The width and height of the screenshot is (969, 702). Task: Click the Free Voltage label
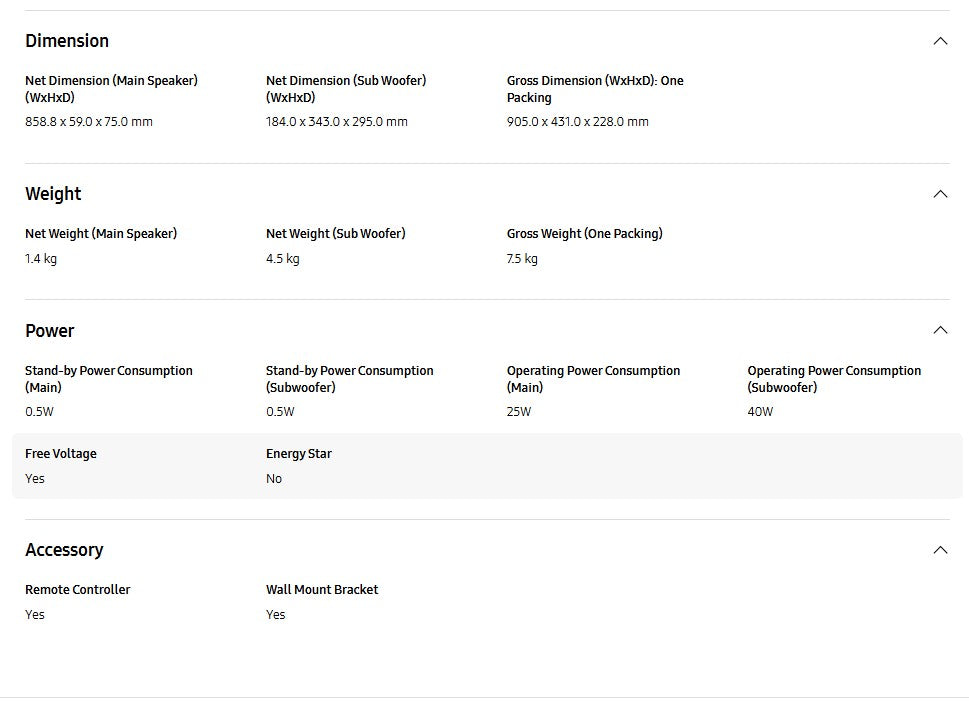click(x=61, y=454)
